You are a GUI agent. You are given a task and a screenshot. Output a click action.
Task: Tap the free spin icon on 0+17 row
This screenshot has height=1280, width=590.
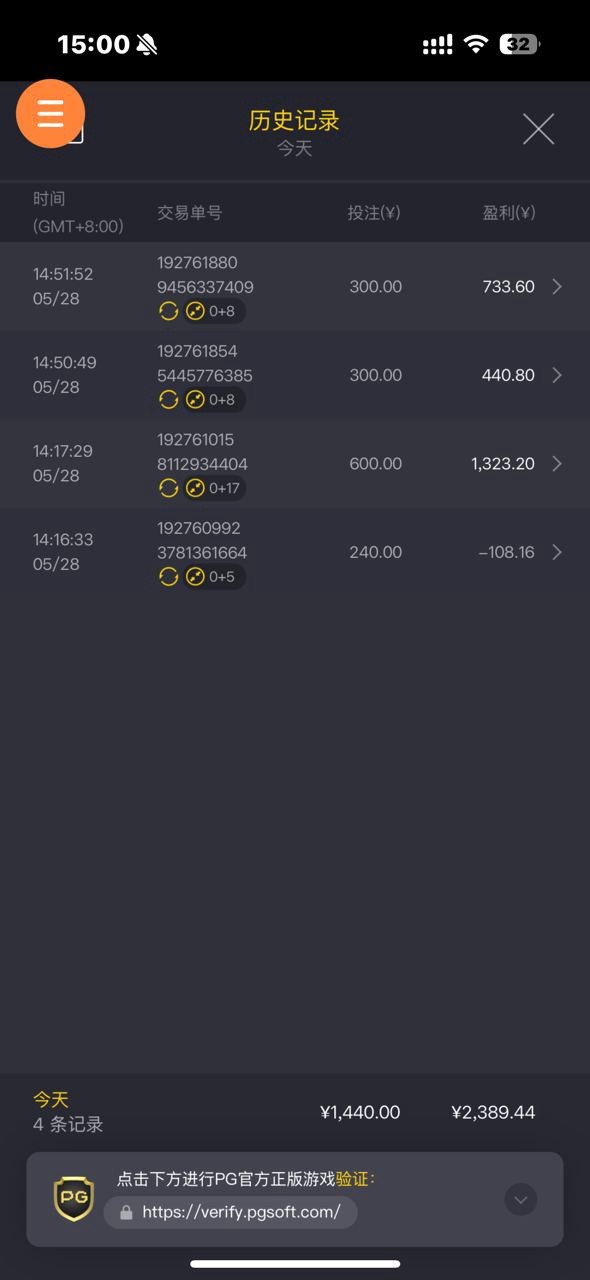168,489
